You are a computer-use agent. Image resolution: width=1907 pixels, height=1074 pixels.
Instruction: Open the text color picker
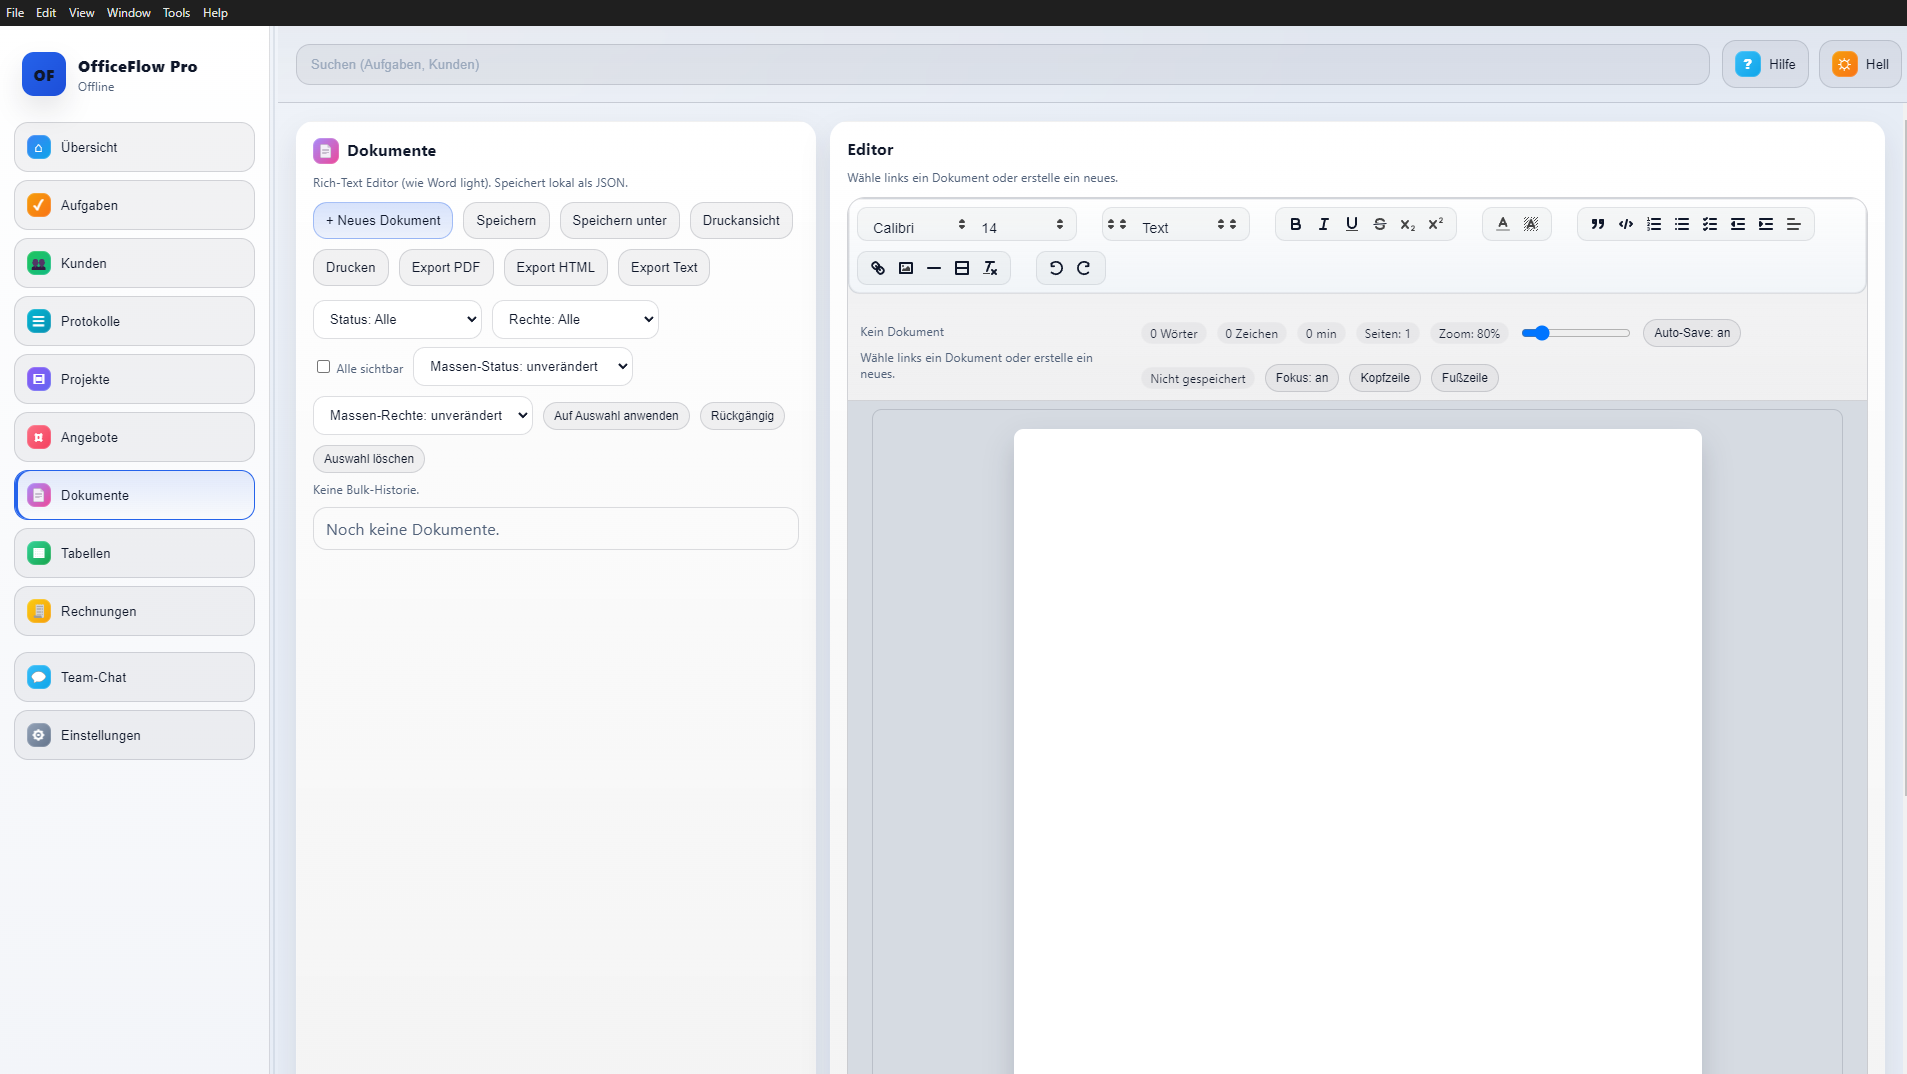pos(1502,224)
